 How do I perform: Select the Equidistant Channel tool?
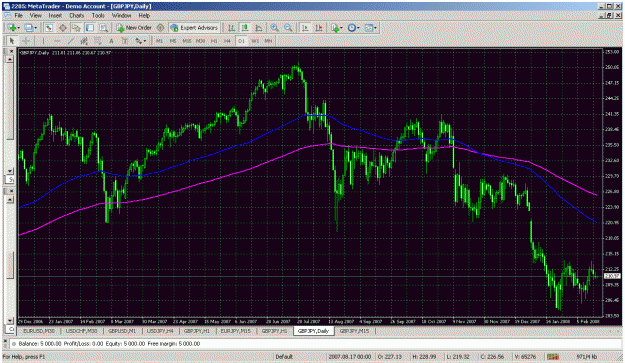[84, 41]
